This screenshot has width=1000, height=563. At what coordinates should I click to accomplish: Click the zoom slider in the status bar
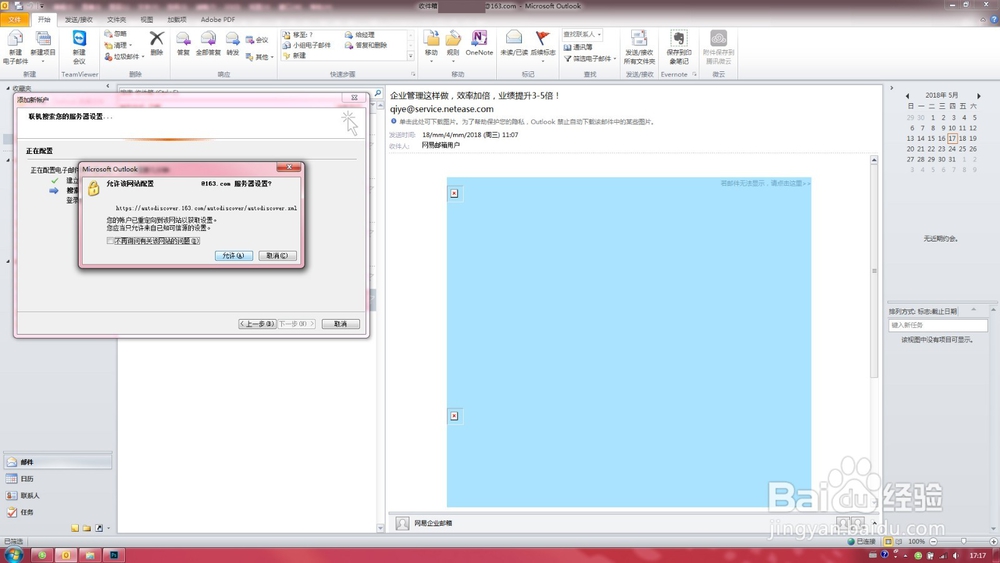tap(963, 541)
